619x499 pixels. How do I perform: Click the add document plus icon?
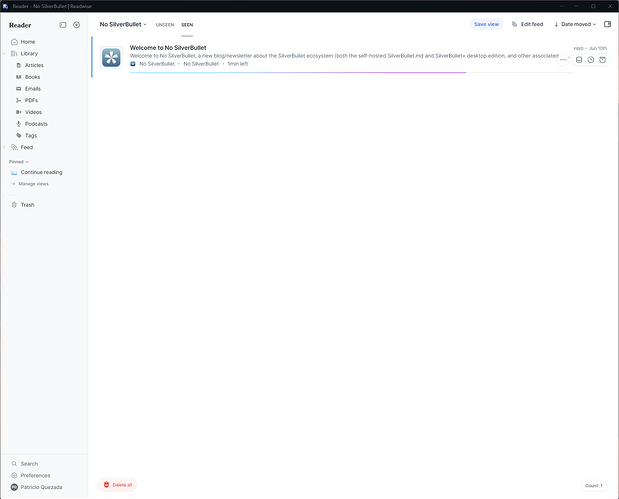coord(77,25)
